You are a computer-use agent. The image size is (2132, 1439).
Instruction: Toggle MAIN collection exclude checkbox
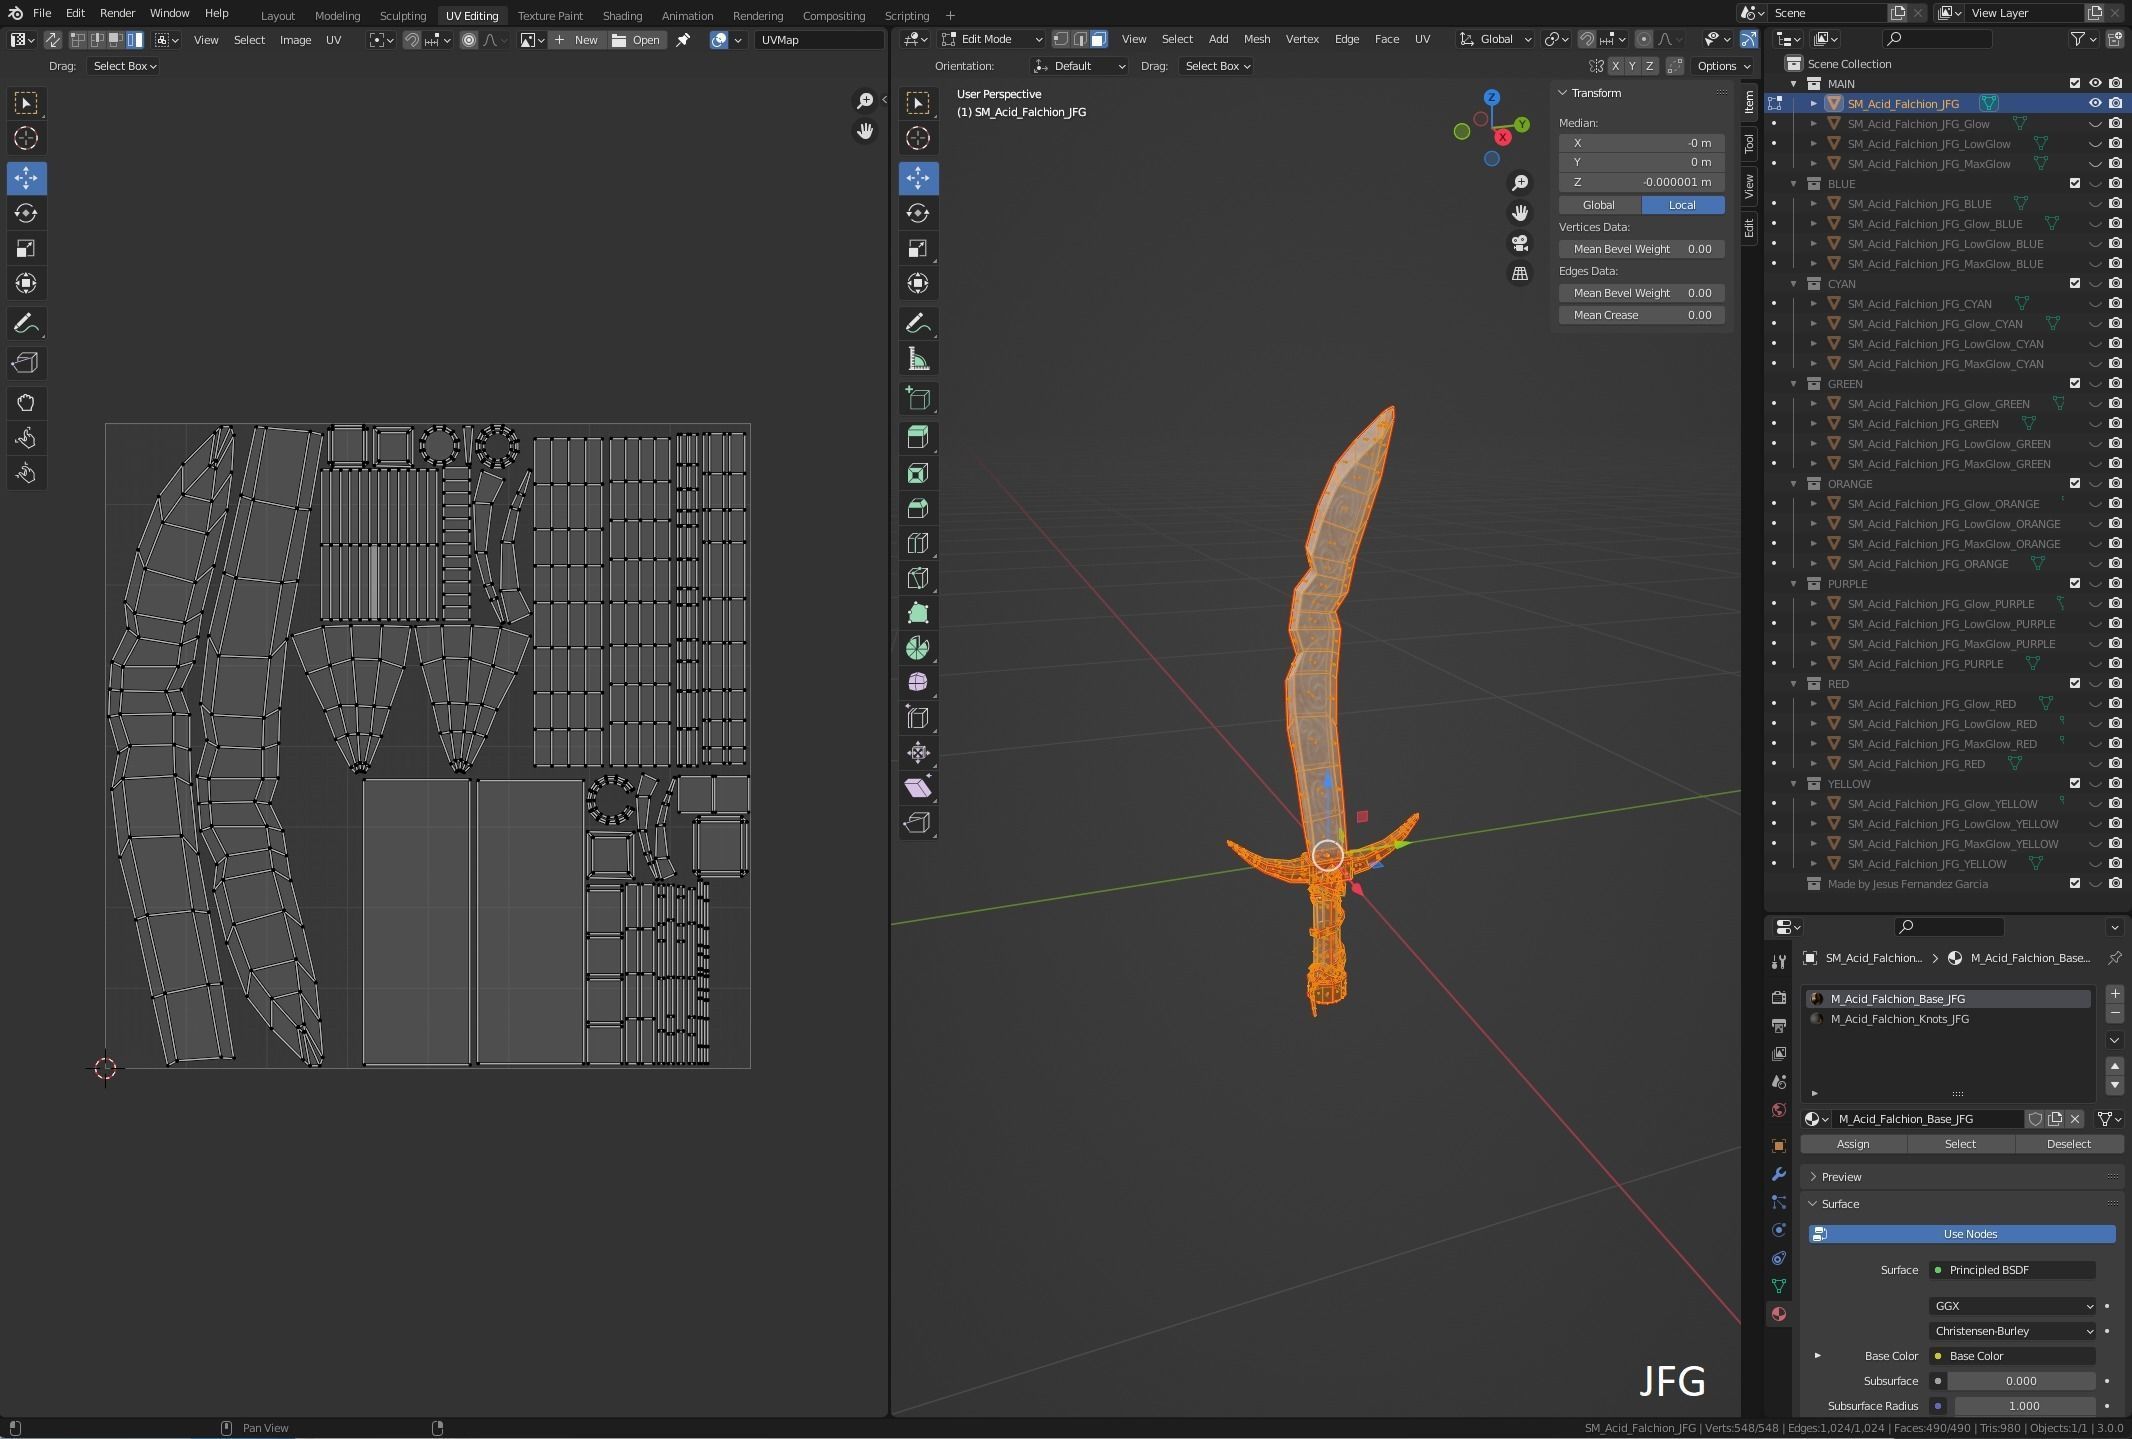pos(2075,83)
